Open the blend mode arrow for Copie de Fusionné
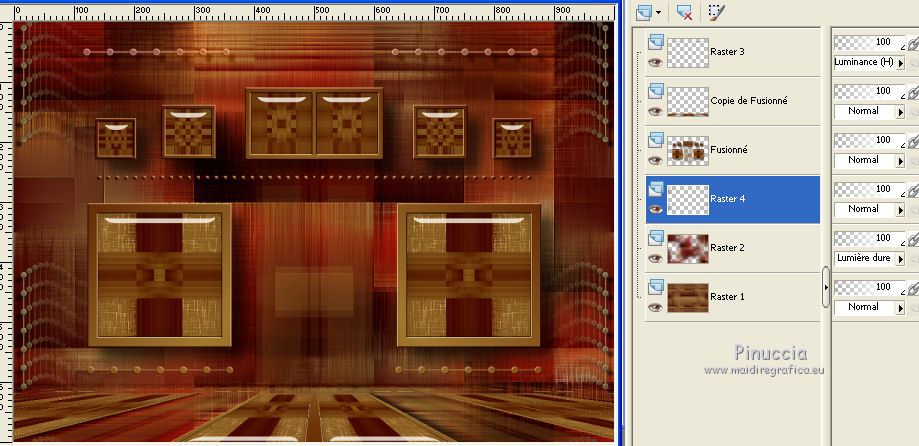The image size is (919, 446). pyautogui.click(x=900, y=112)
